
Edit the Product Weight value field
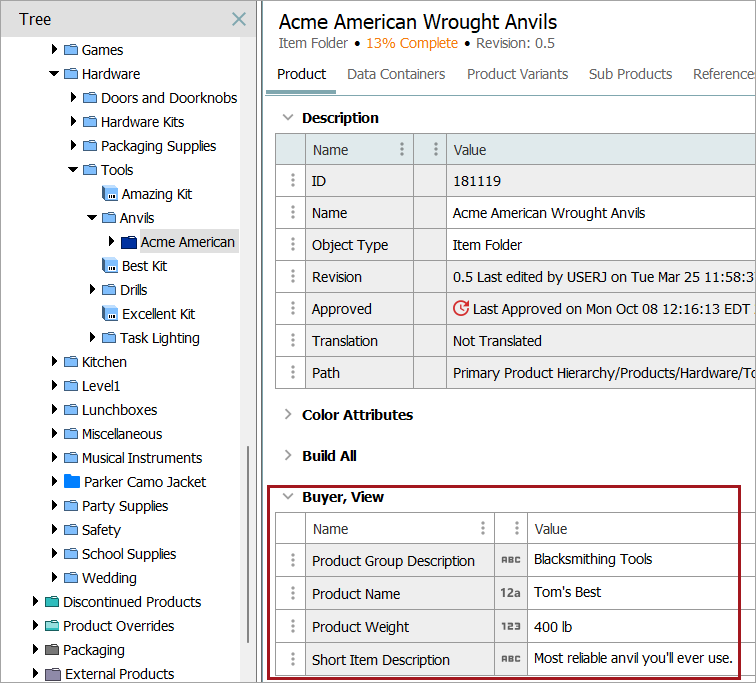640,626
